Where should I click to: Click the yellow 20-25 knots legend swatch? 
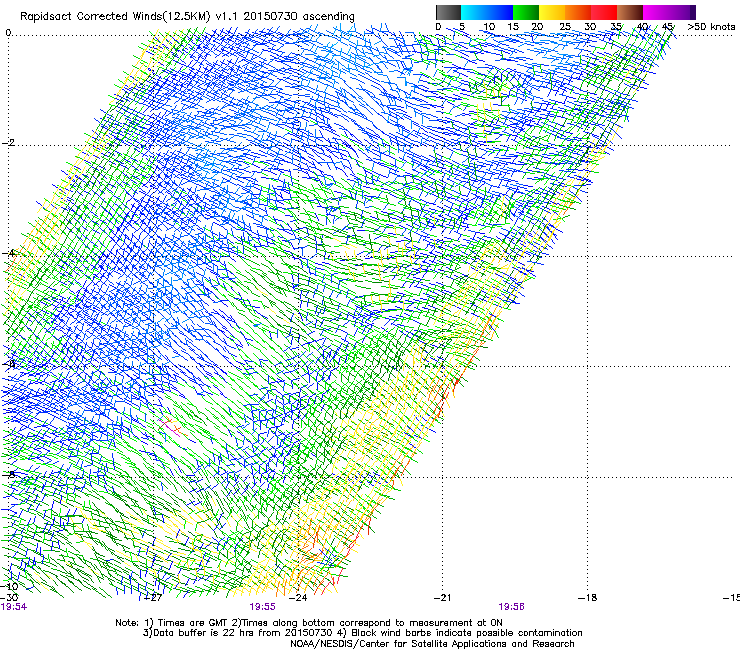click(x=552, y=12)
